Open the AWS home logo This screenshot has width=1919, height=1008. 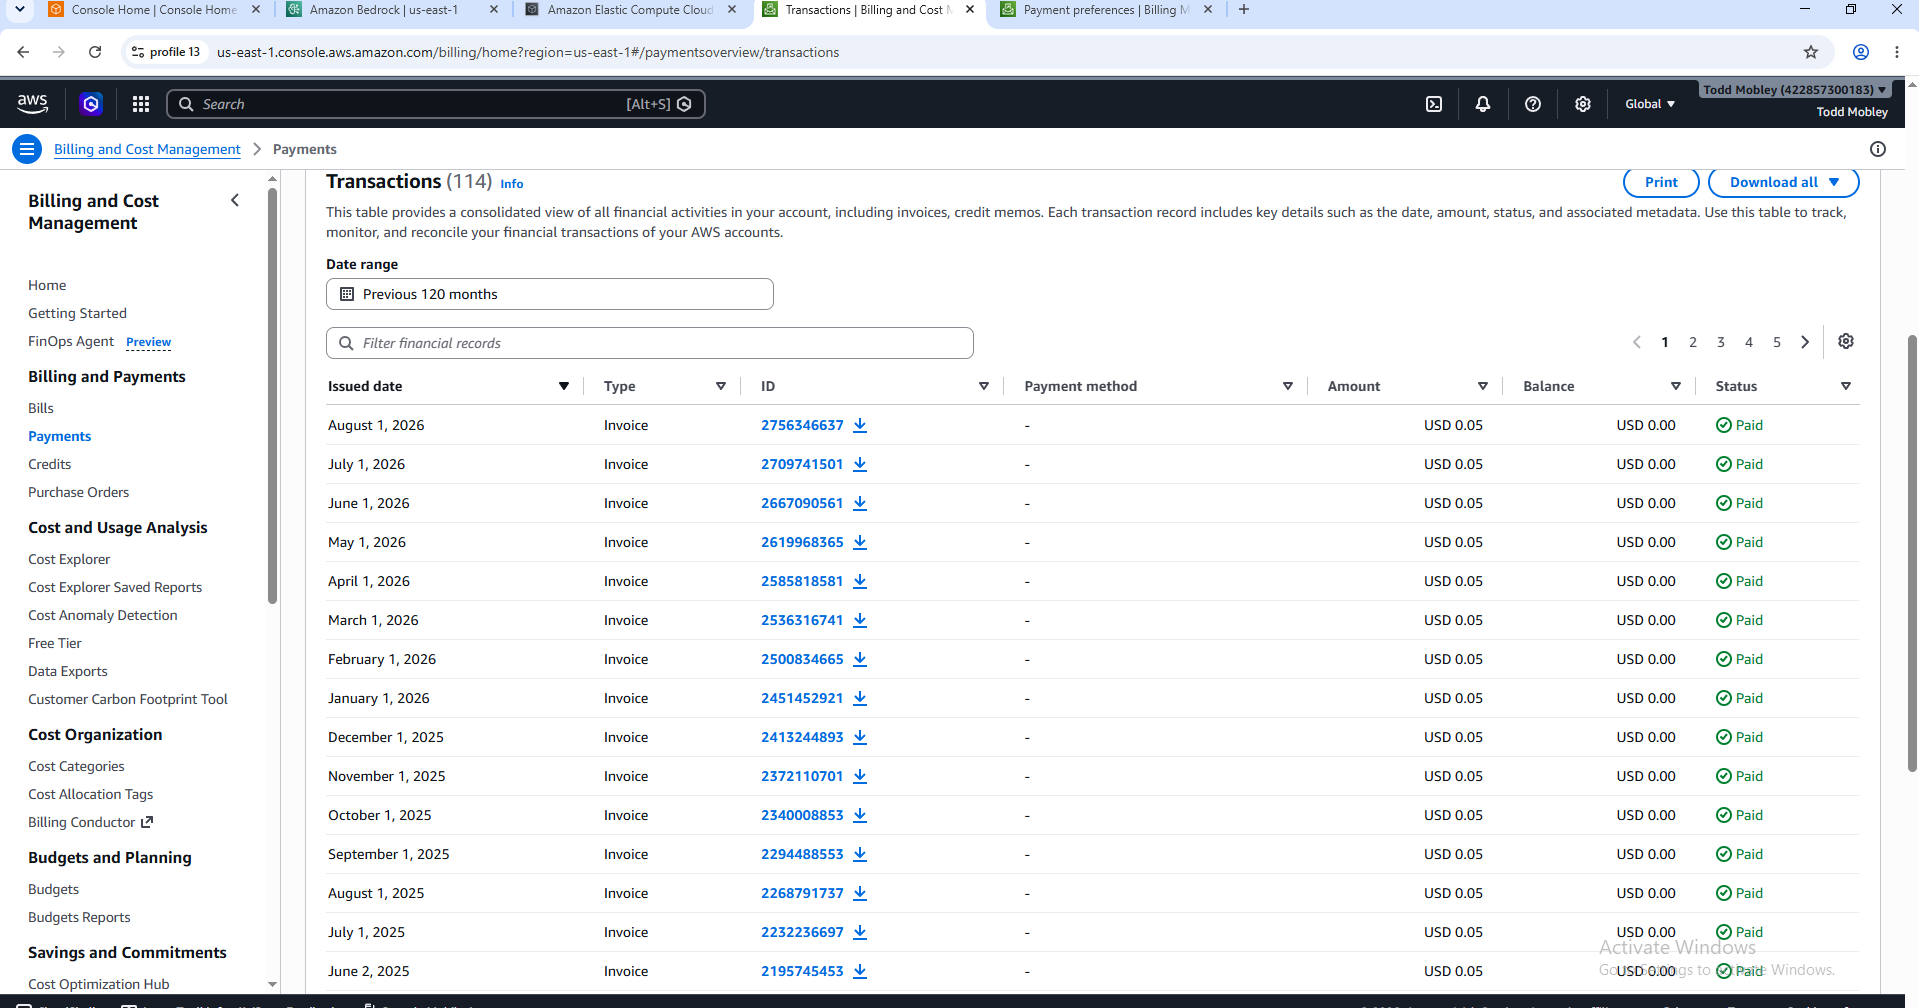coord(32,103)
